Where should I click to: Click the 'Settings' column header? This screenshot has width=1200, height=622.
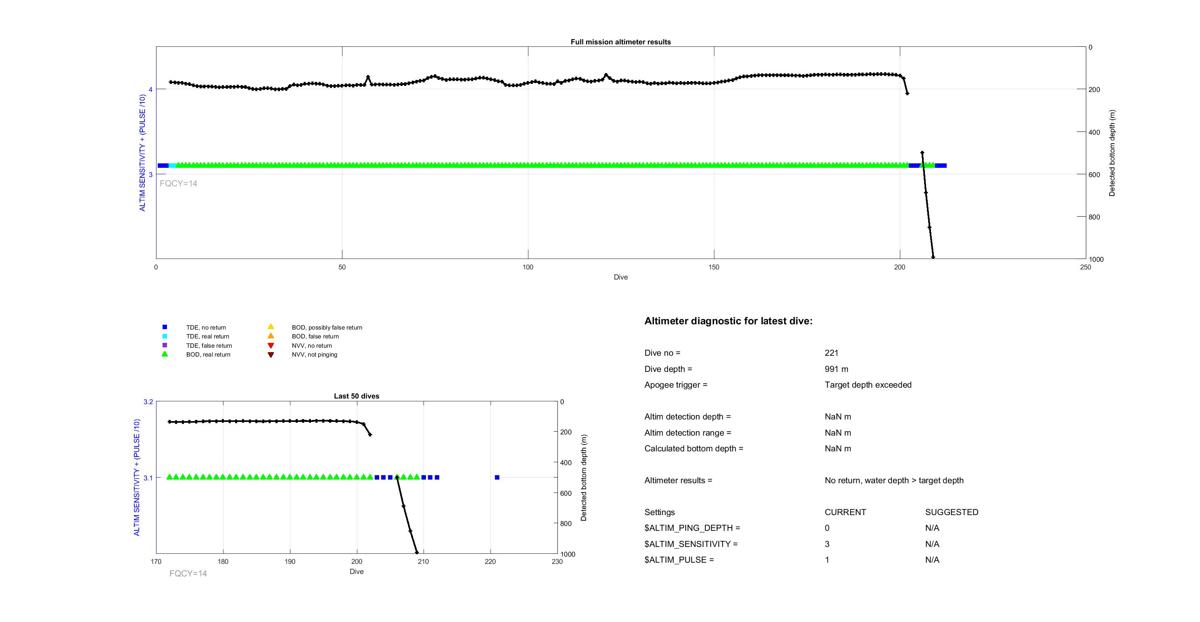pyautogui.click(x=660, y=512)
